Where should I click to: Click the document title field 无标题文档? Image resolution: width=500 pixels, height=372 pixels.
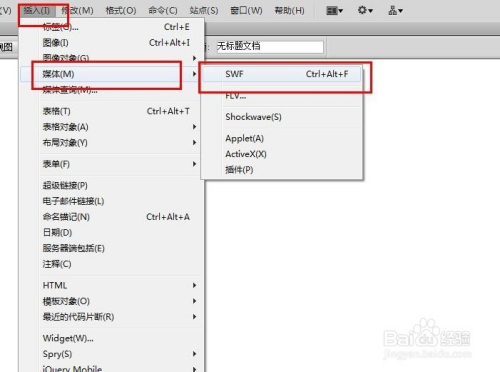point(269,46)
